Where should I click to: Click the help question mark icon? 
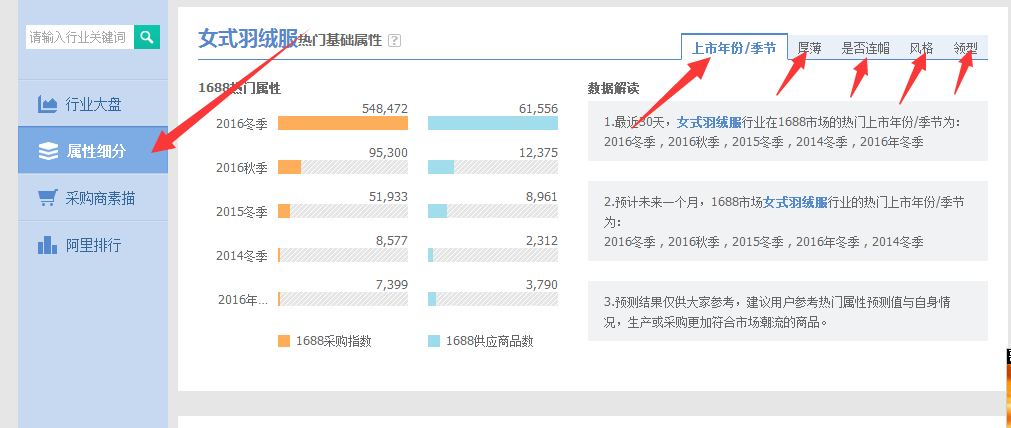pyautogui.click(x=394, y=41)
